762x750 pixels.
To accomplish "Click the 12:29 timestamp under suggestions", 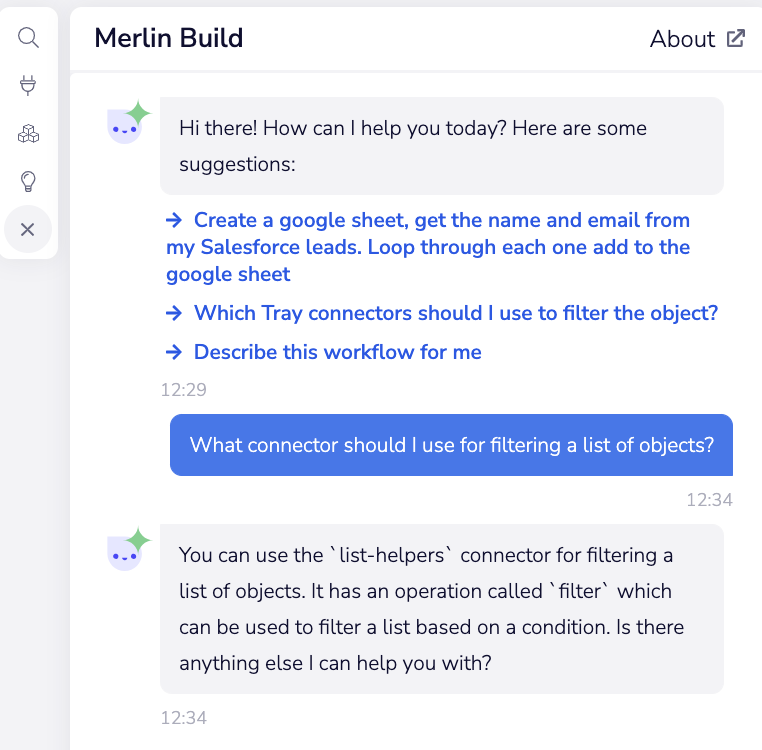I will [183, 390].
